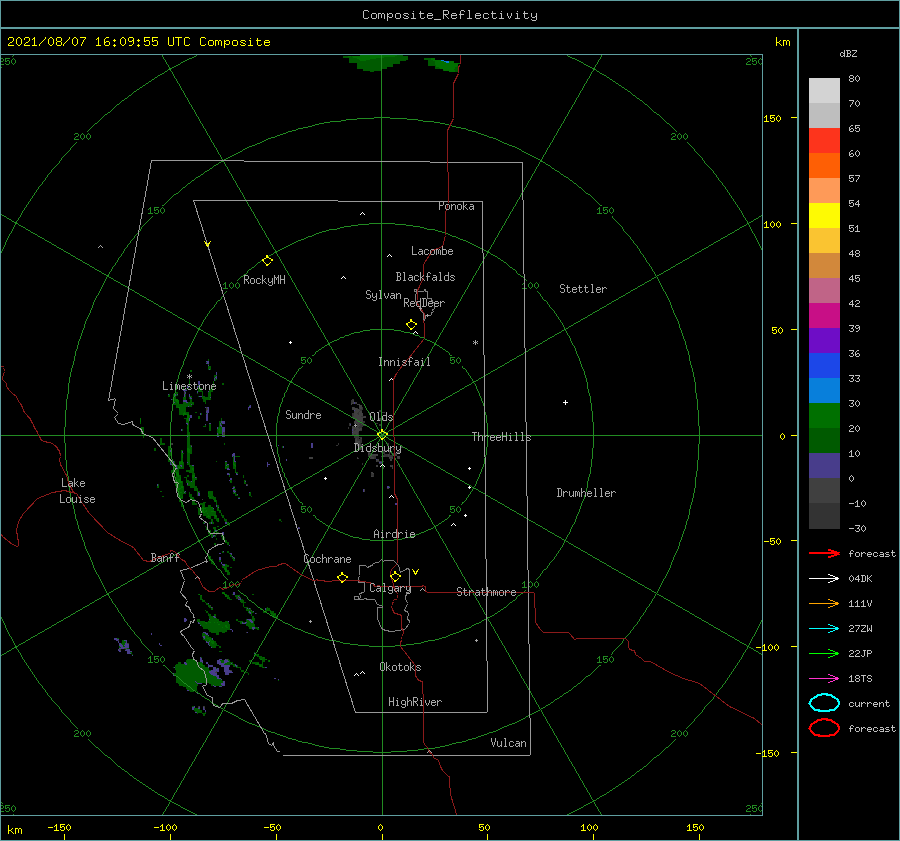
Task: Select the magenta 18TS arrow icon
Action: (824, 679)
